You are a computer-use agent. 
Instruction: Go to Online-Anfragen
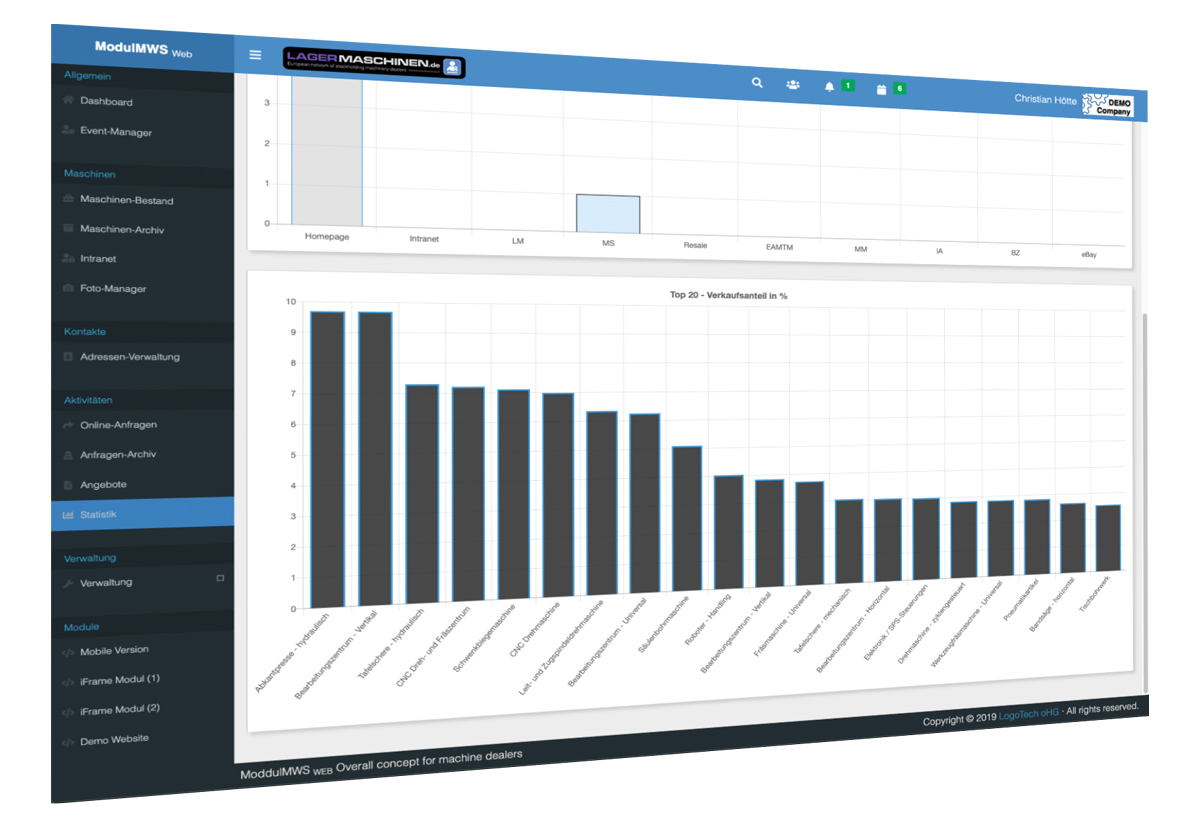pos(118,425)
